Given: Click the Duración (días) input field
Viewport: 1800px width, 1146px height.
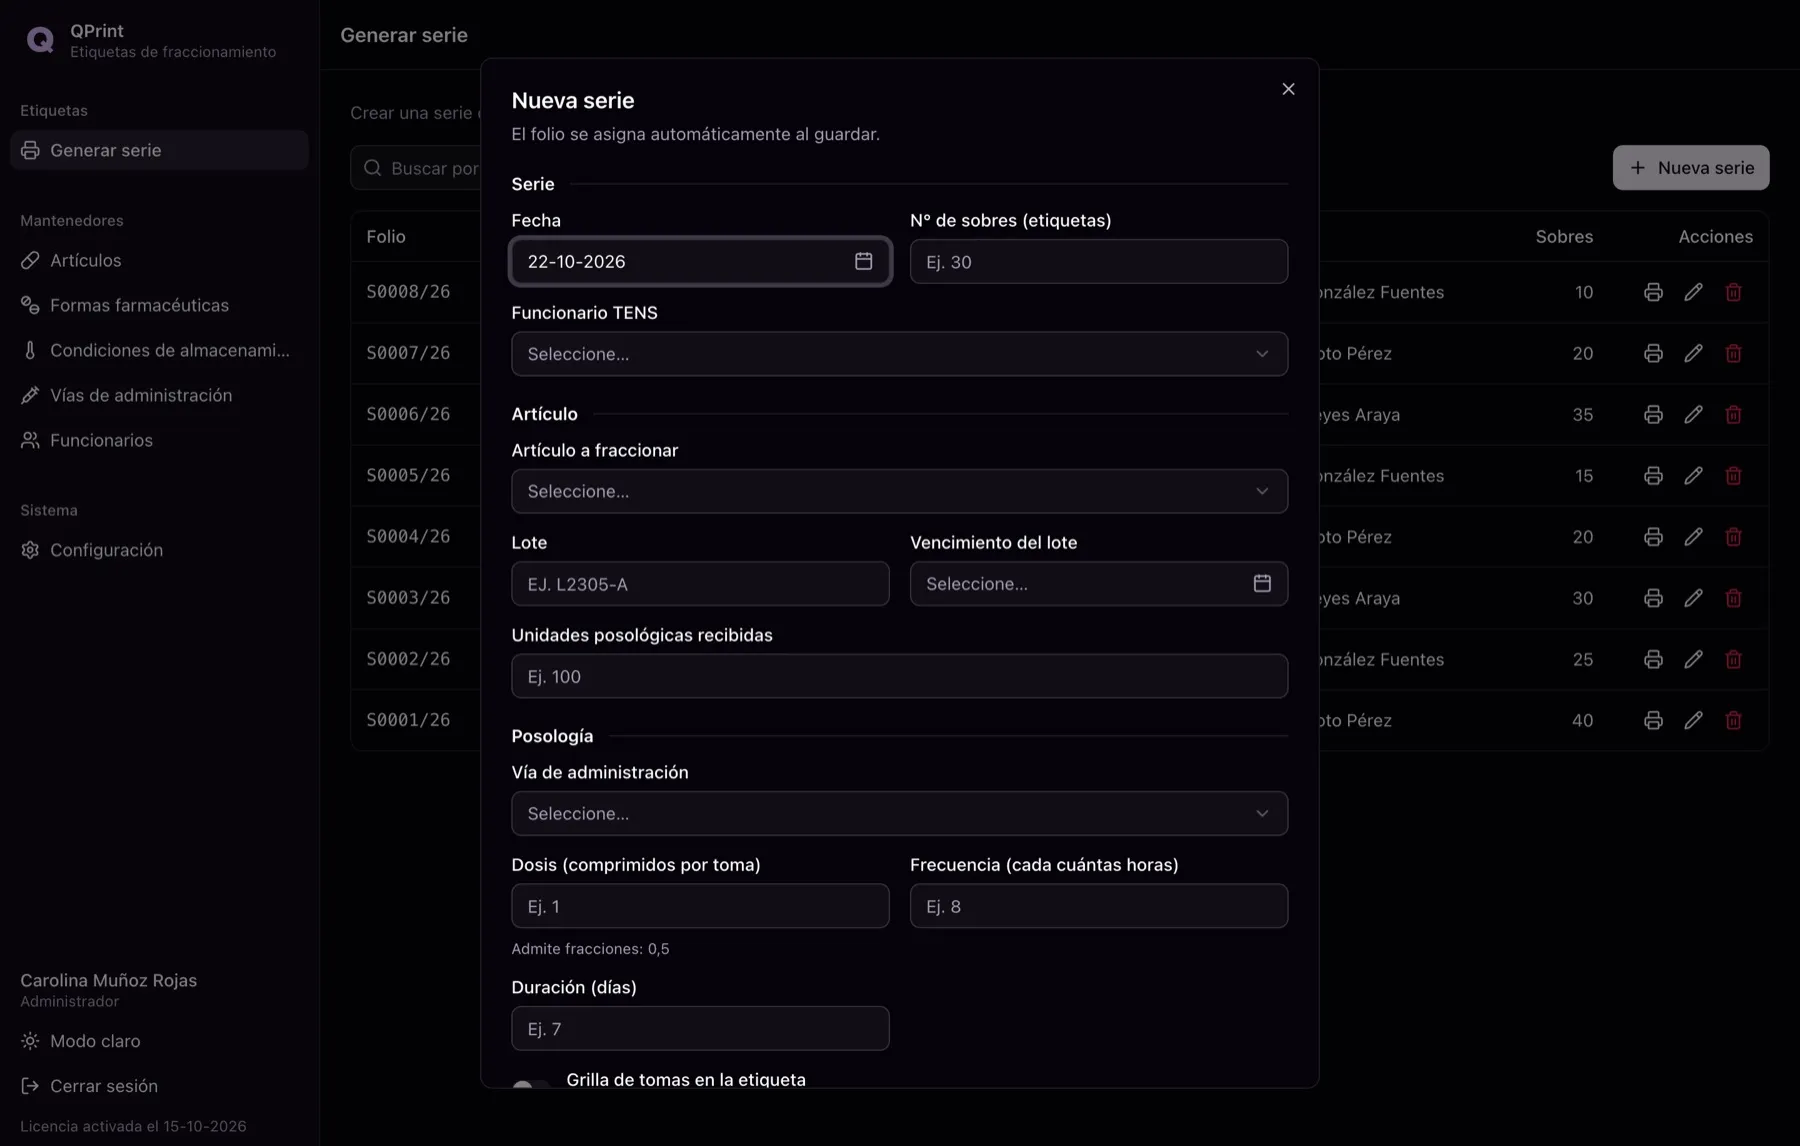Looking at the screenshot, I should [700, 1028].
